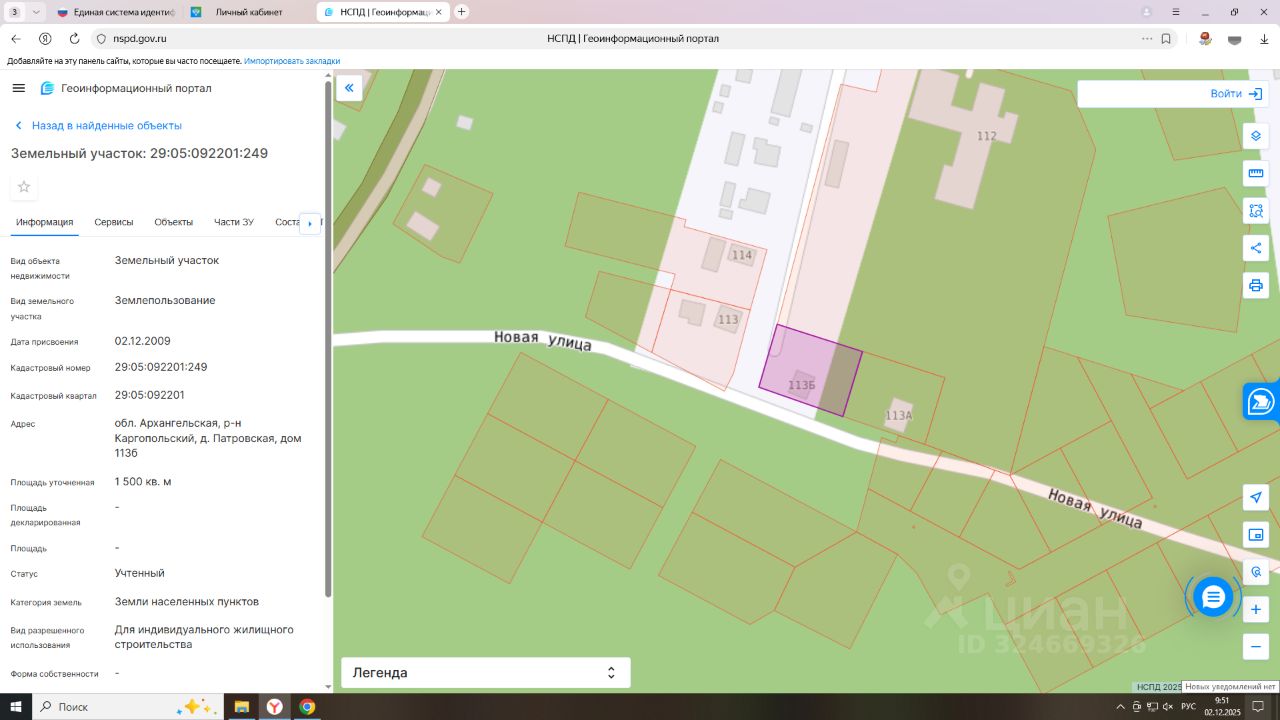The image size is (1280, 720).
Task: Open browser downloads arrow icon
Action: click(1264, 38)
